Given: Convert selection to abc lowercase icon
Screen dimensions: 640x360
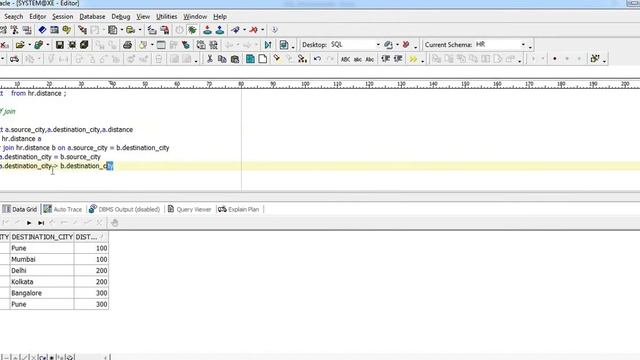Looking at the screenshot, I should pyautogui.click(x=358, y=59).
